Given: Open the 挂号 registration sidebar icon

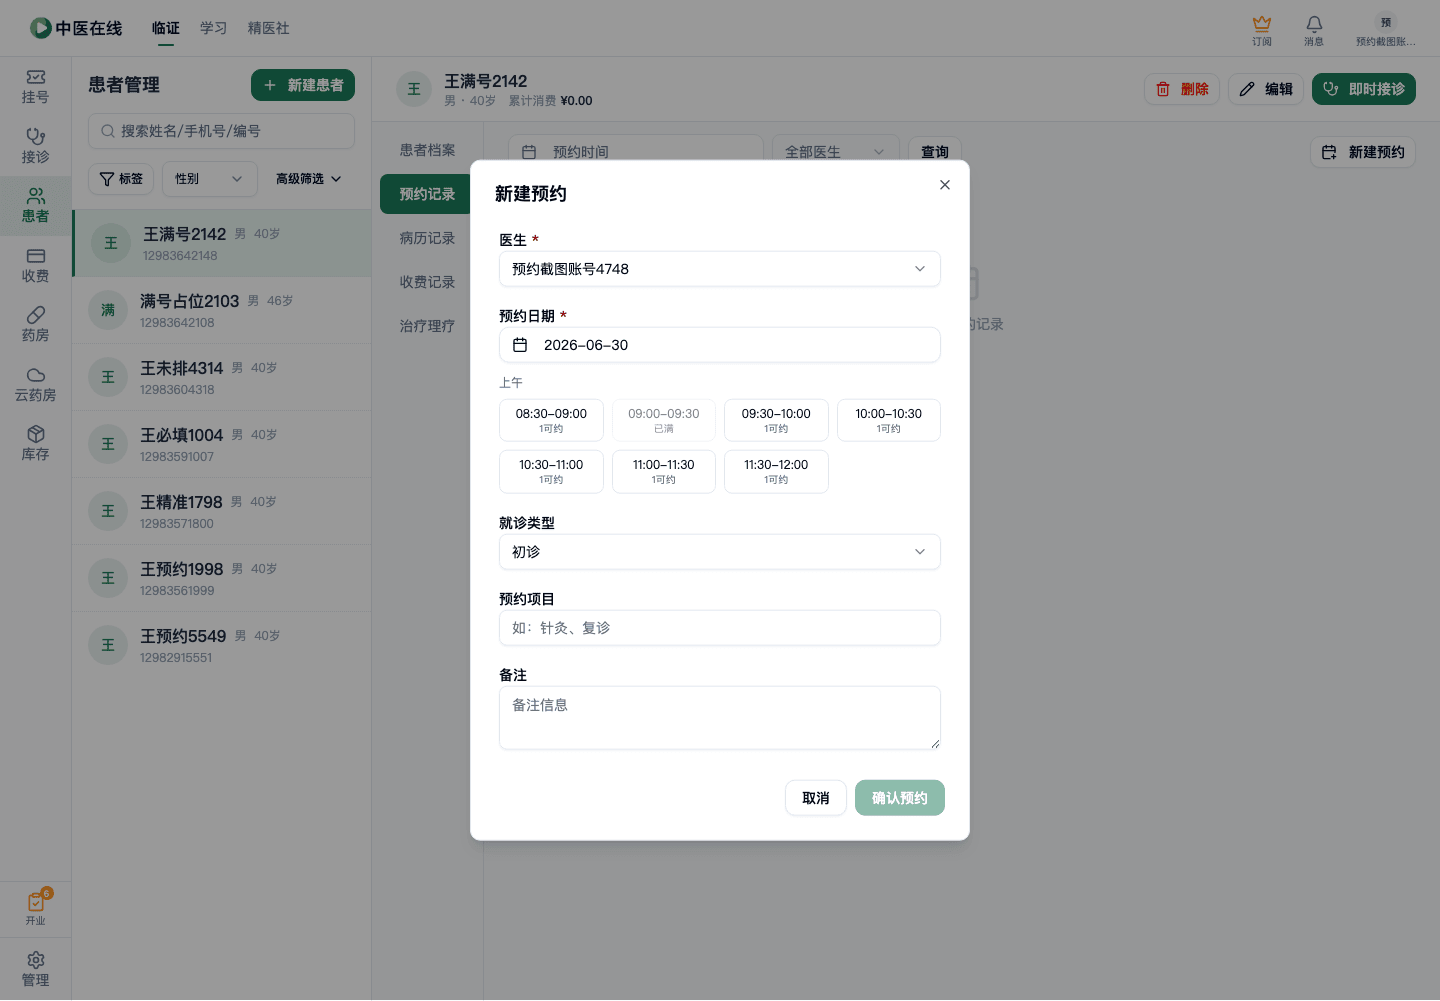Looking at the screenshot, I should coord(35,87).
